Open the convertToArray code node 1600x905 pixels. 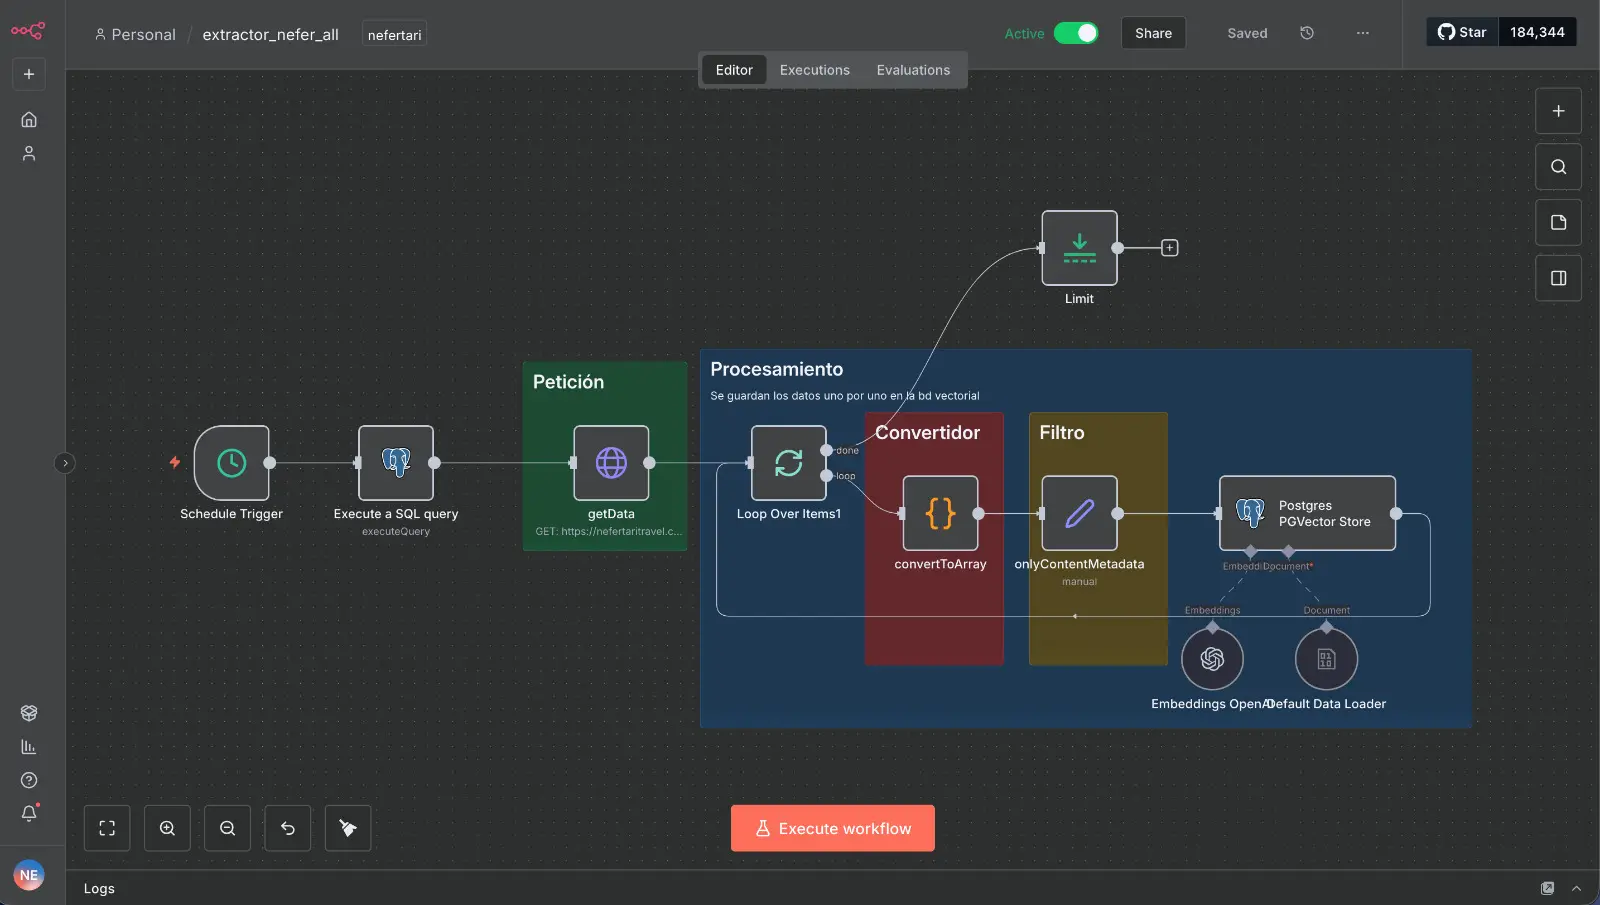coord(940,513)
